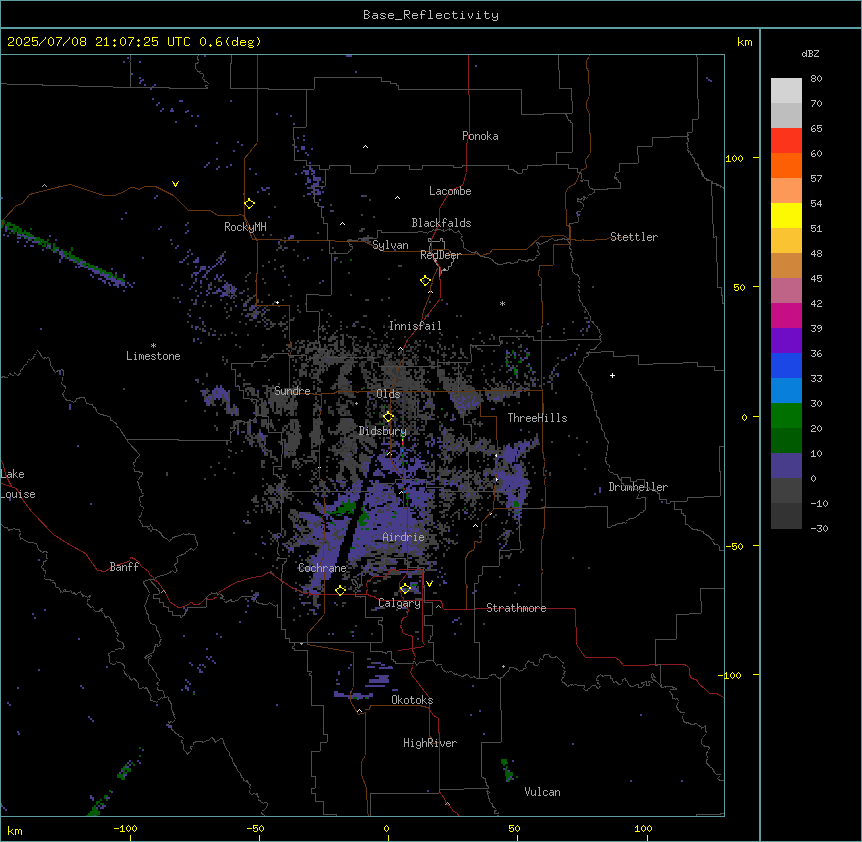
Task: Click the Limestone label on map
Action: [153, 356]
